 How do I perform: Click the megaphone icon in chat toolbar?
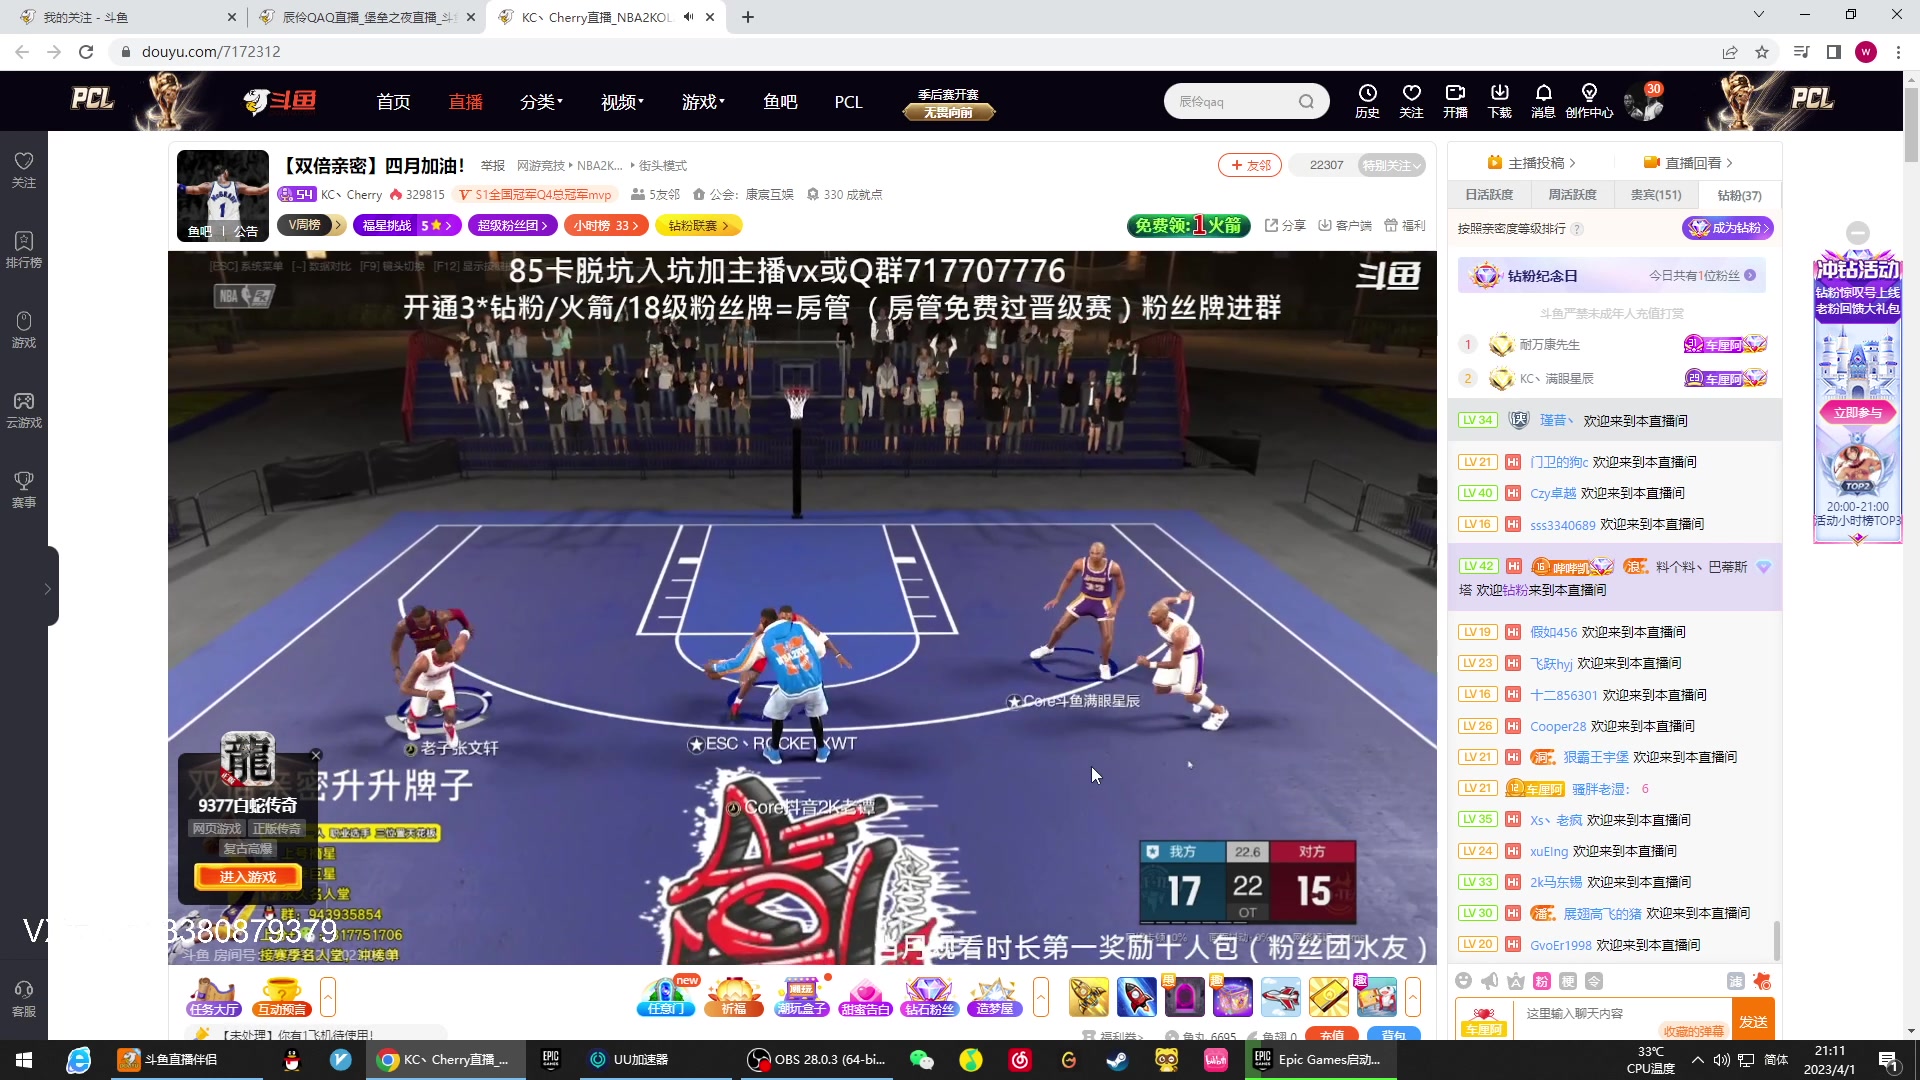click(x=1490, y=981)
